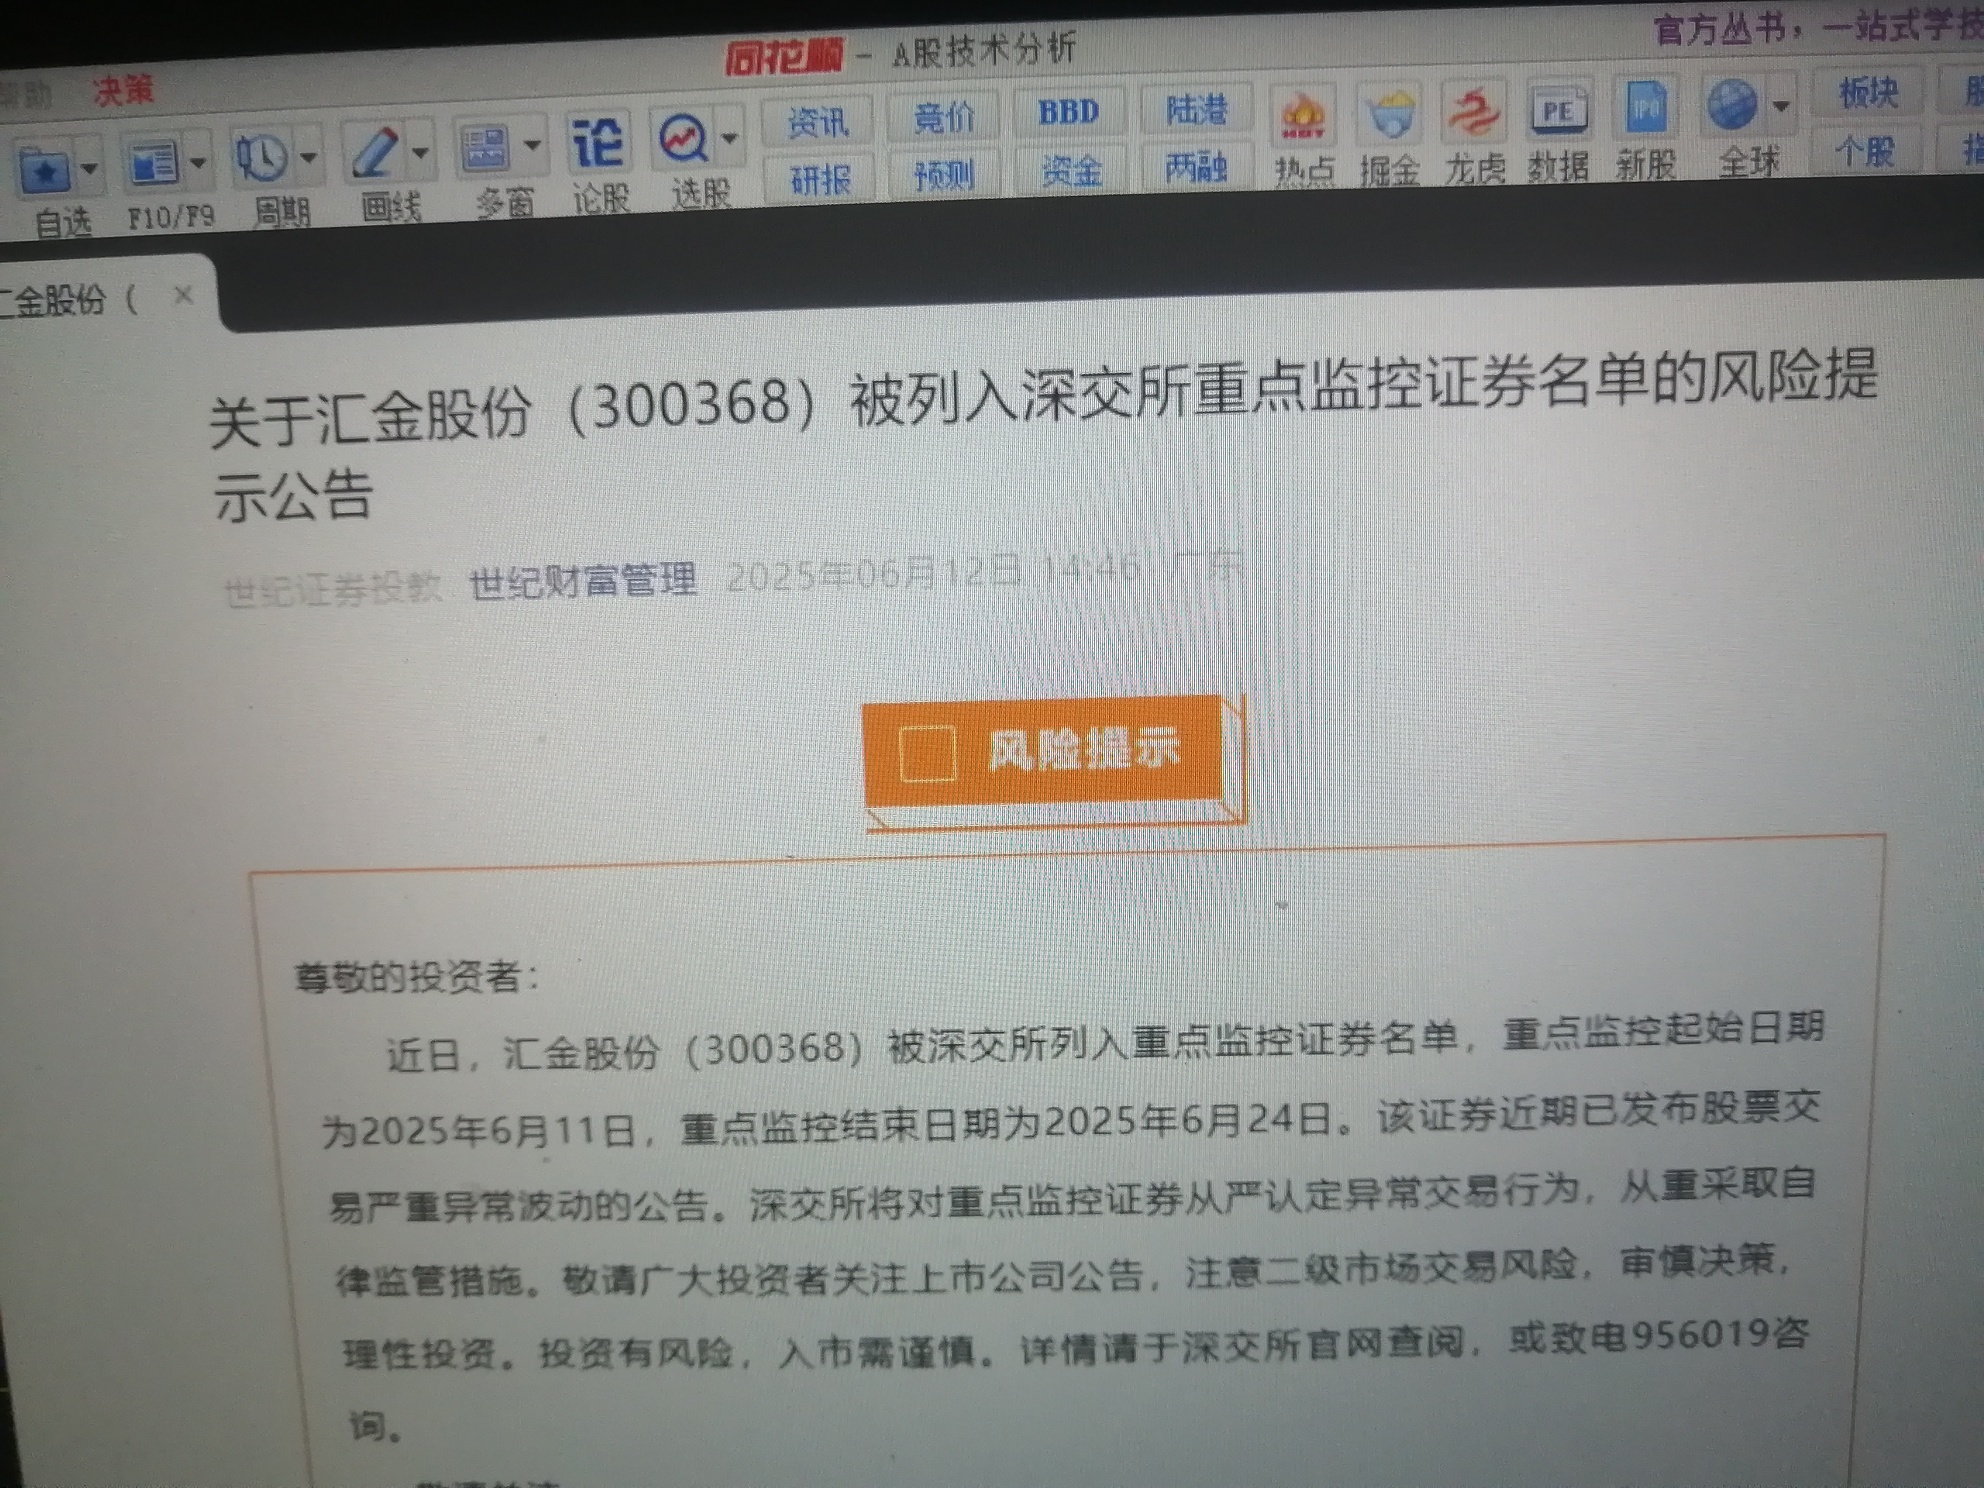Click the 同花顺 logo in title bar
This screenshot has height=1488, width=1984.
click(784, 57)
